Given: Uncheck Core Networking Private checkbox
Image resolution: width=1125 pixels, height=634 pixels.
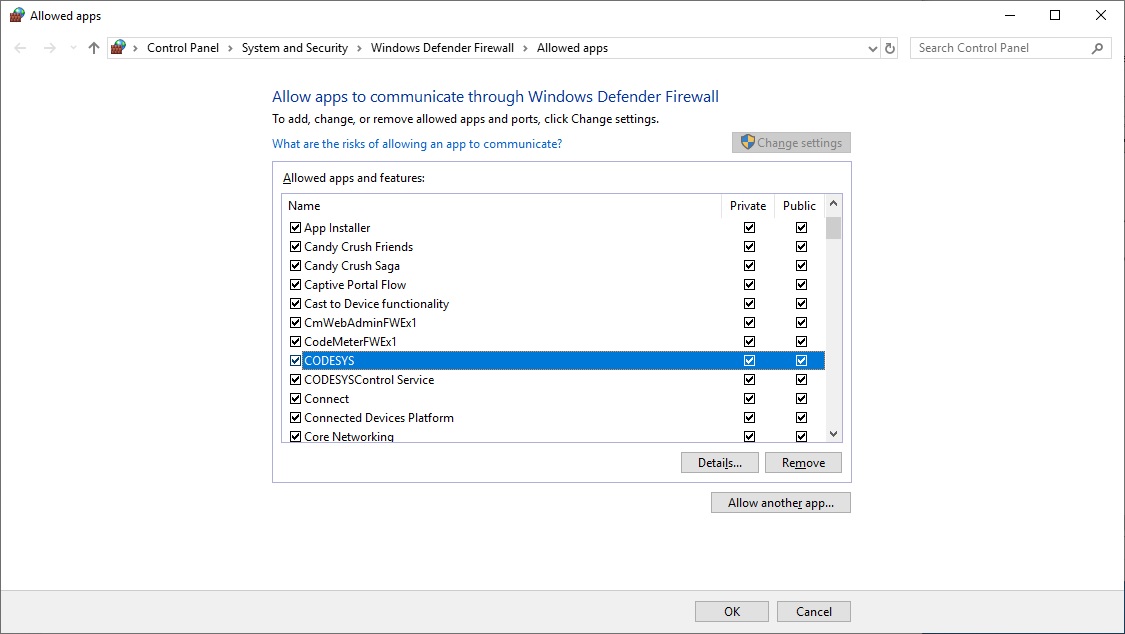Looking at the screenshot, I should click(749, 436).
